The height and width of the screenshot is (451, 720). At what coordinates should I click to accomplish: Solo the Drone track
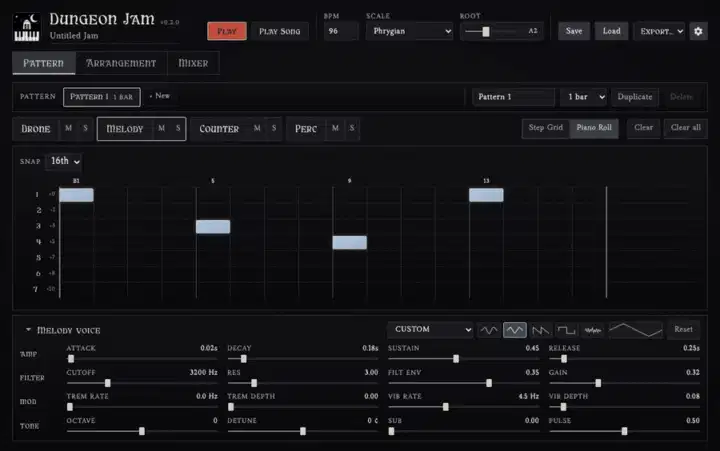point(85,129)
